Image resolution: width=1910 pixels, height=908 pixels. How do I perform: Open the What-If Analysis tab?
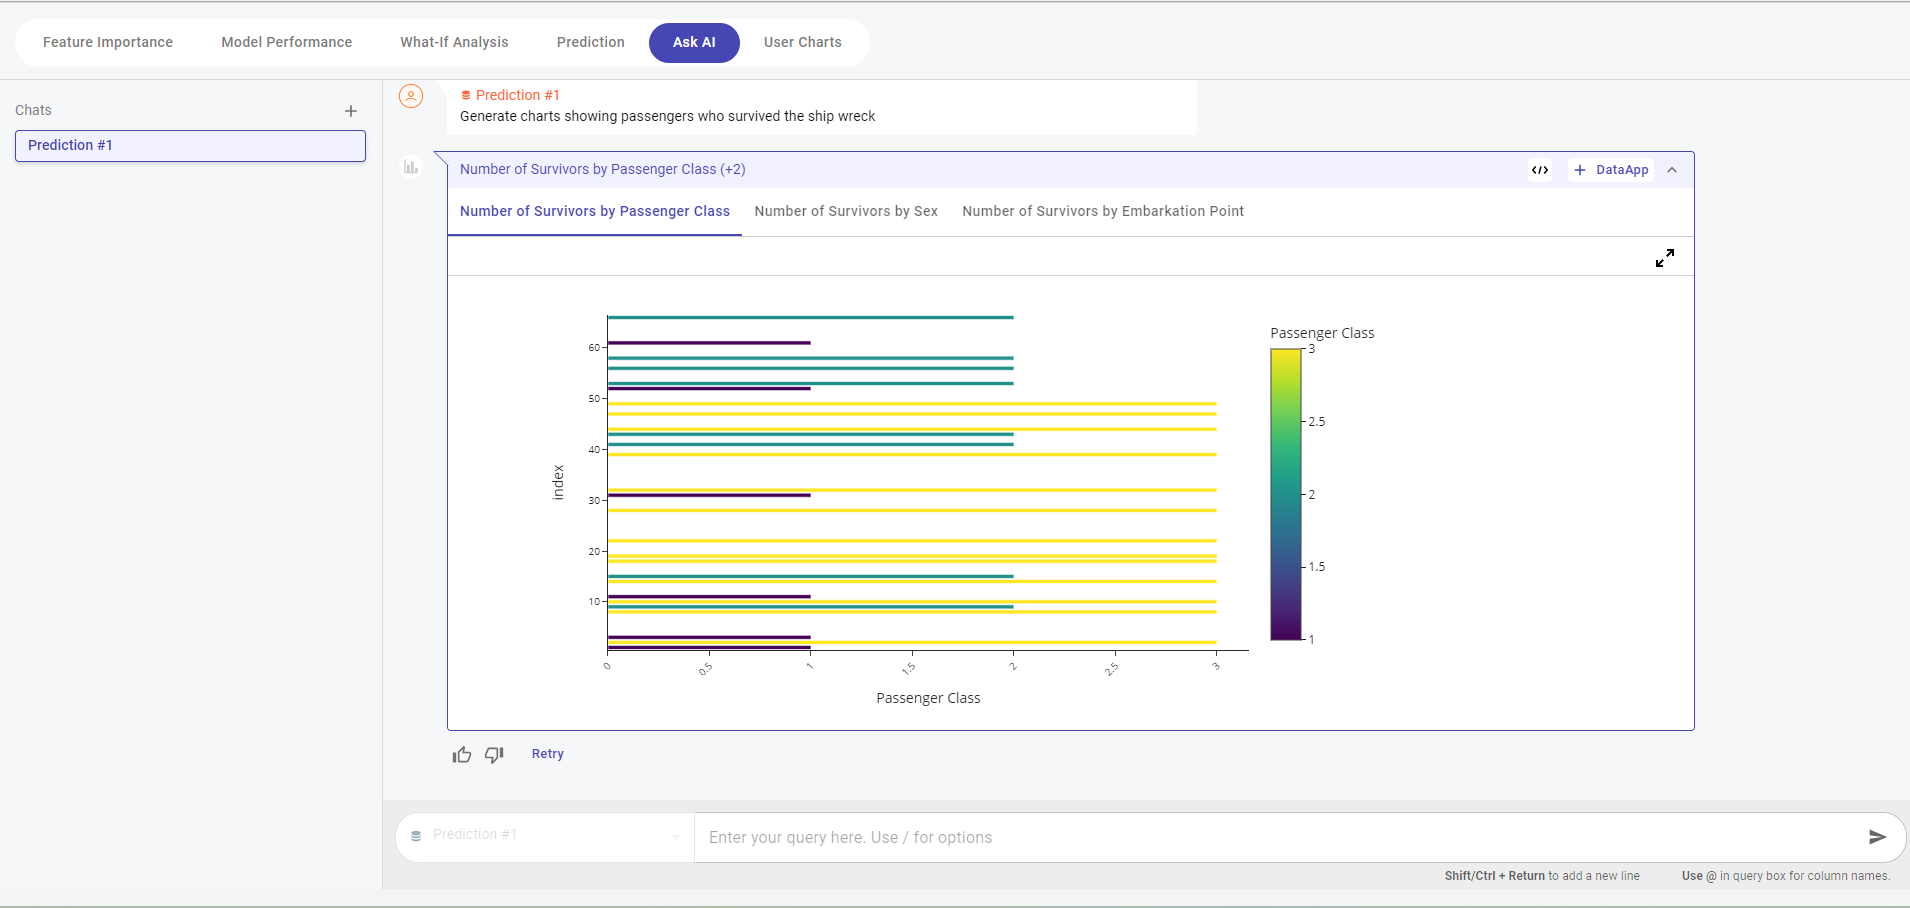point(454,42)
